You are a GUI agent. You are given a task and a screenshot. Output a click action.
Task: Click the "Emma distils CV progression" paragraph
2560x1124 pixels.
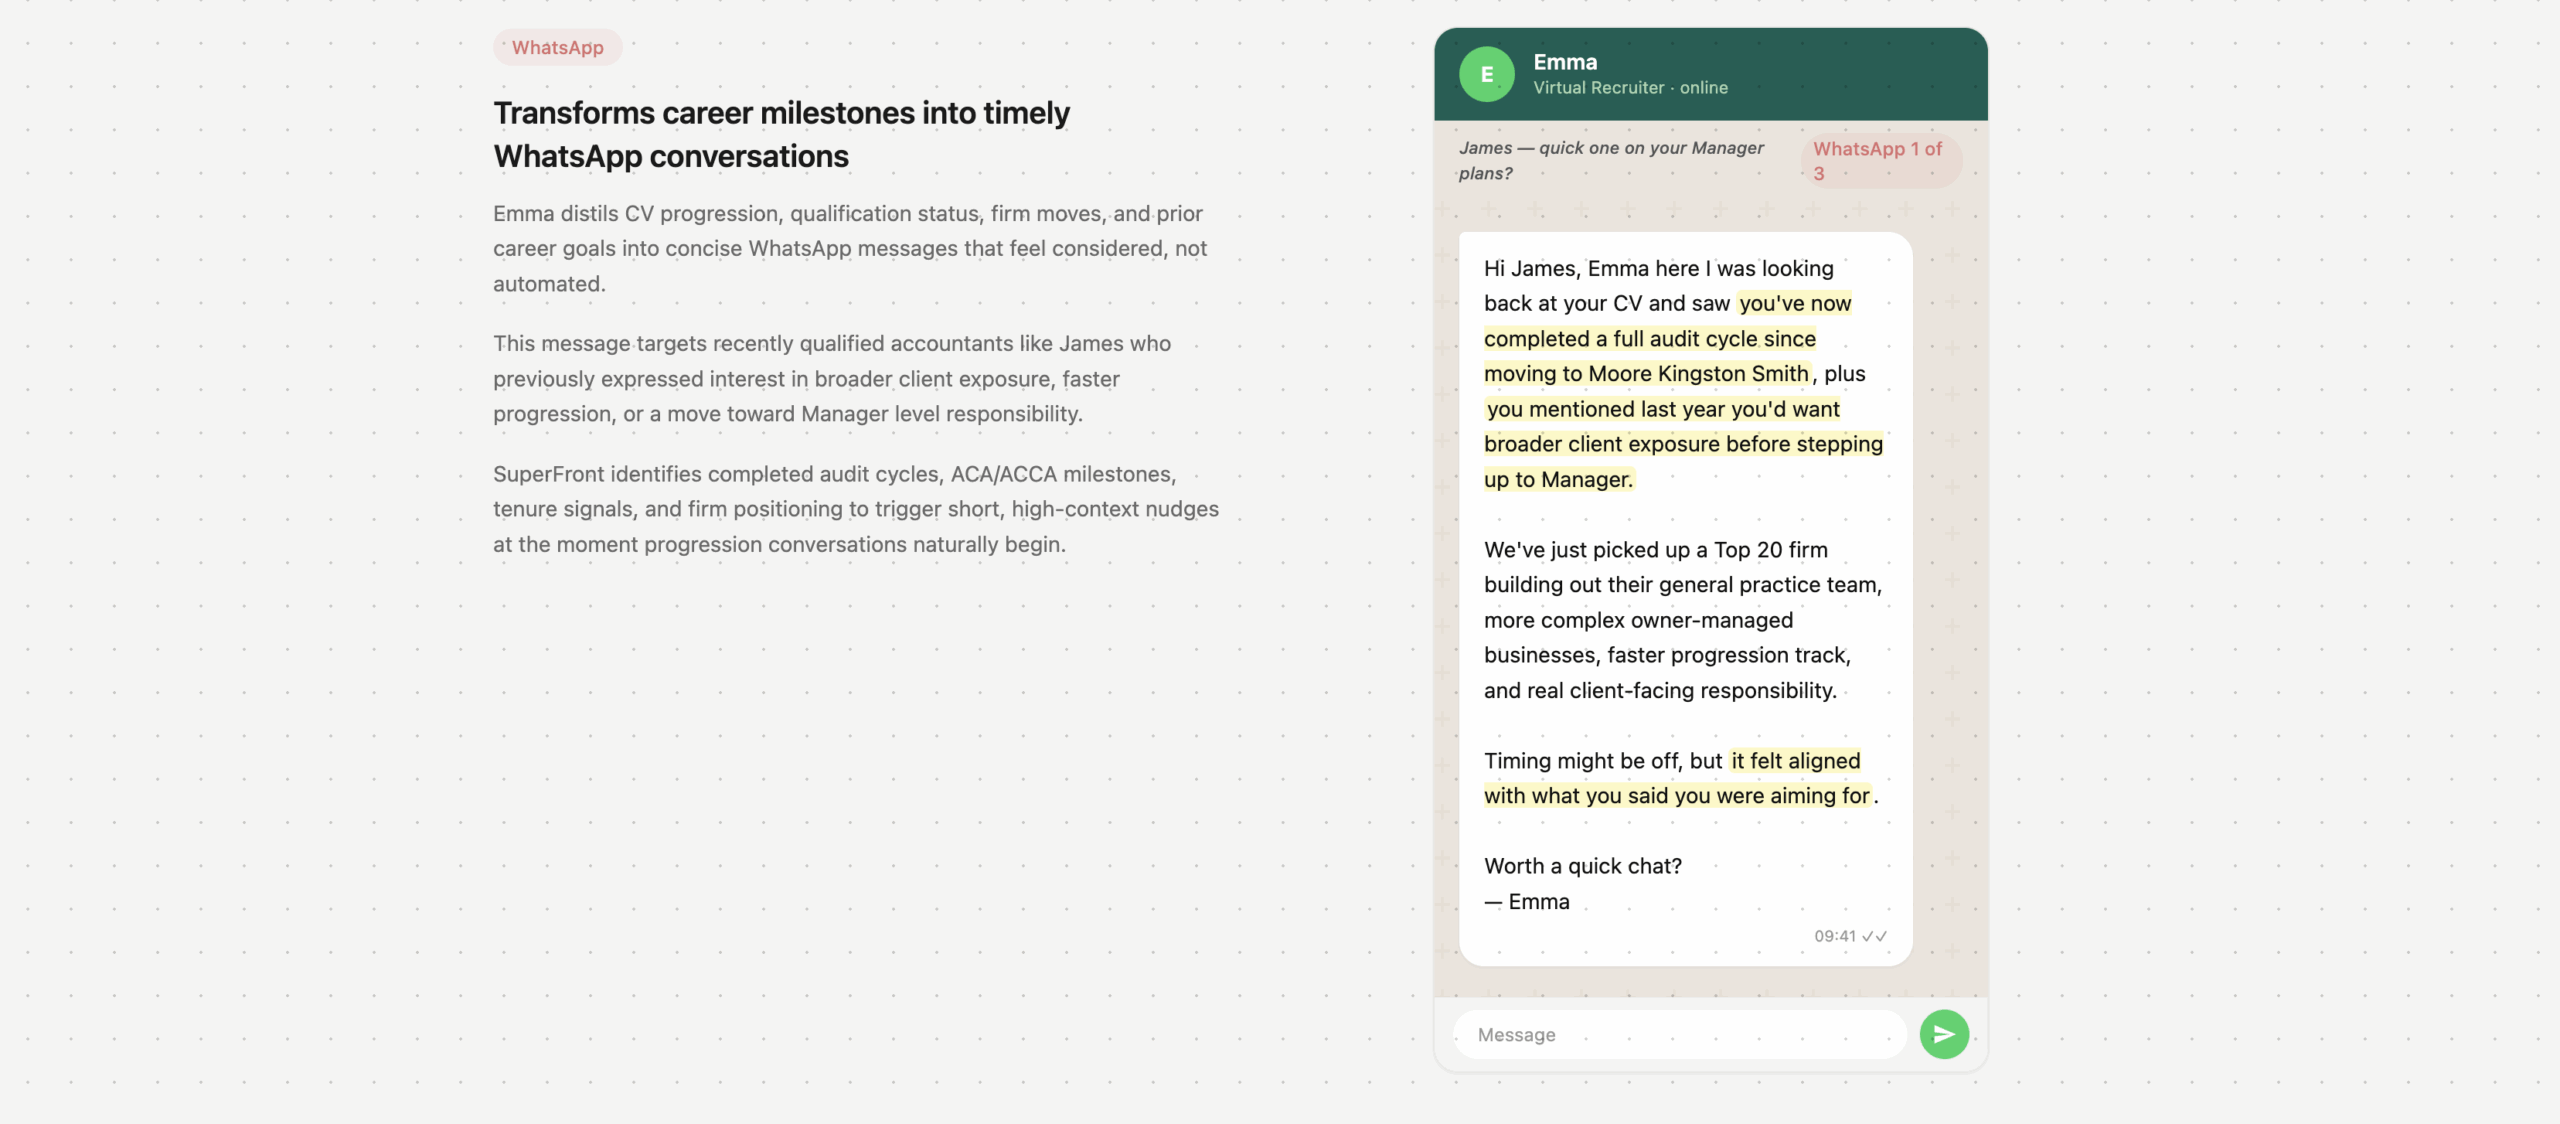point(849,249)
